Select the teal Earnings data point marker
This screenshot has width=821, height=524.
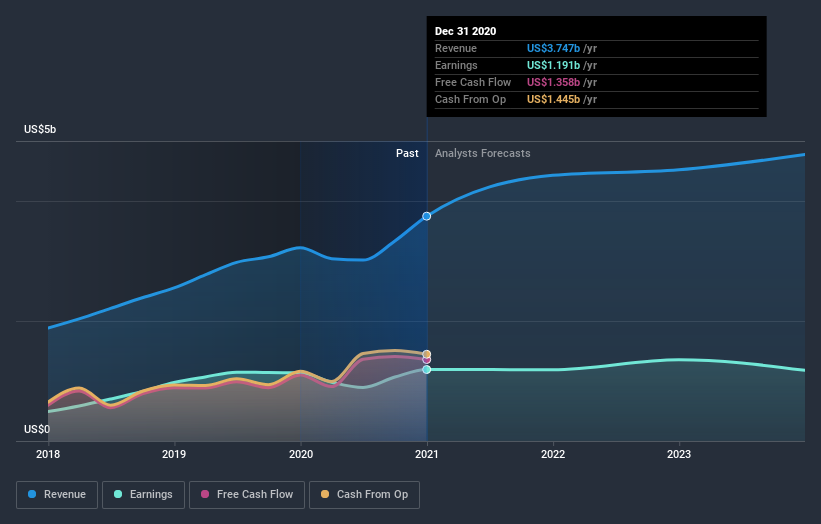coord(427,370)
